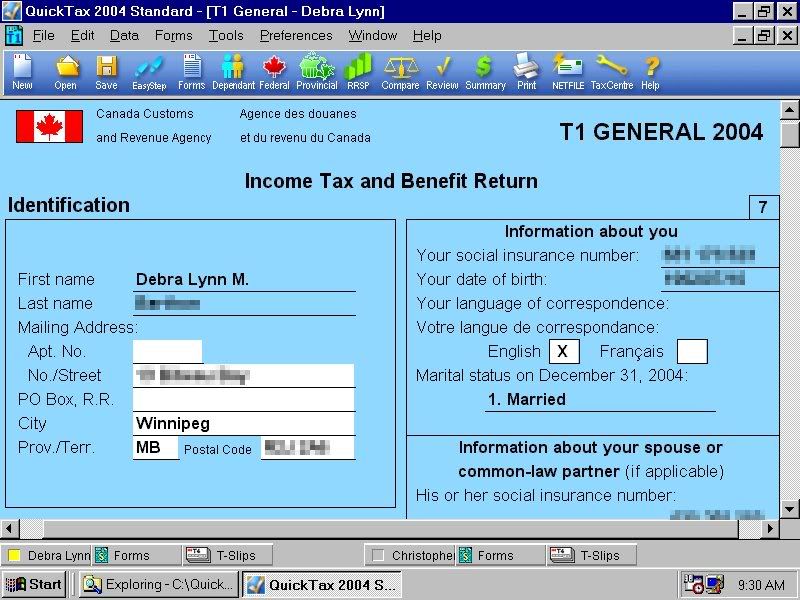This screenshot has height=600, width=800.
Task: Click the vertical scrollbar down arrow
Action: (x=789, y=509)
